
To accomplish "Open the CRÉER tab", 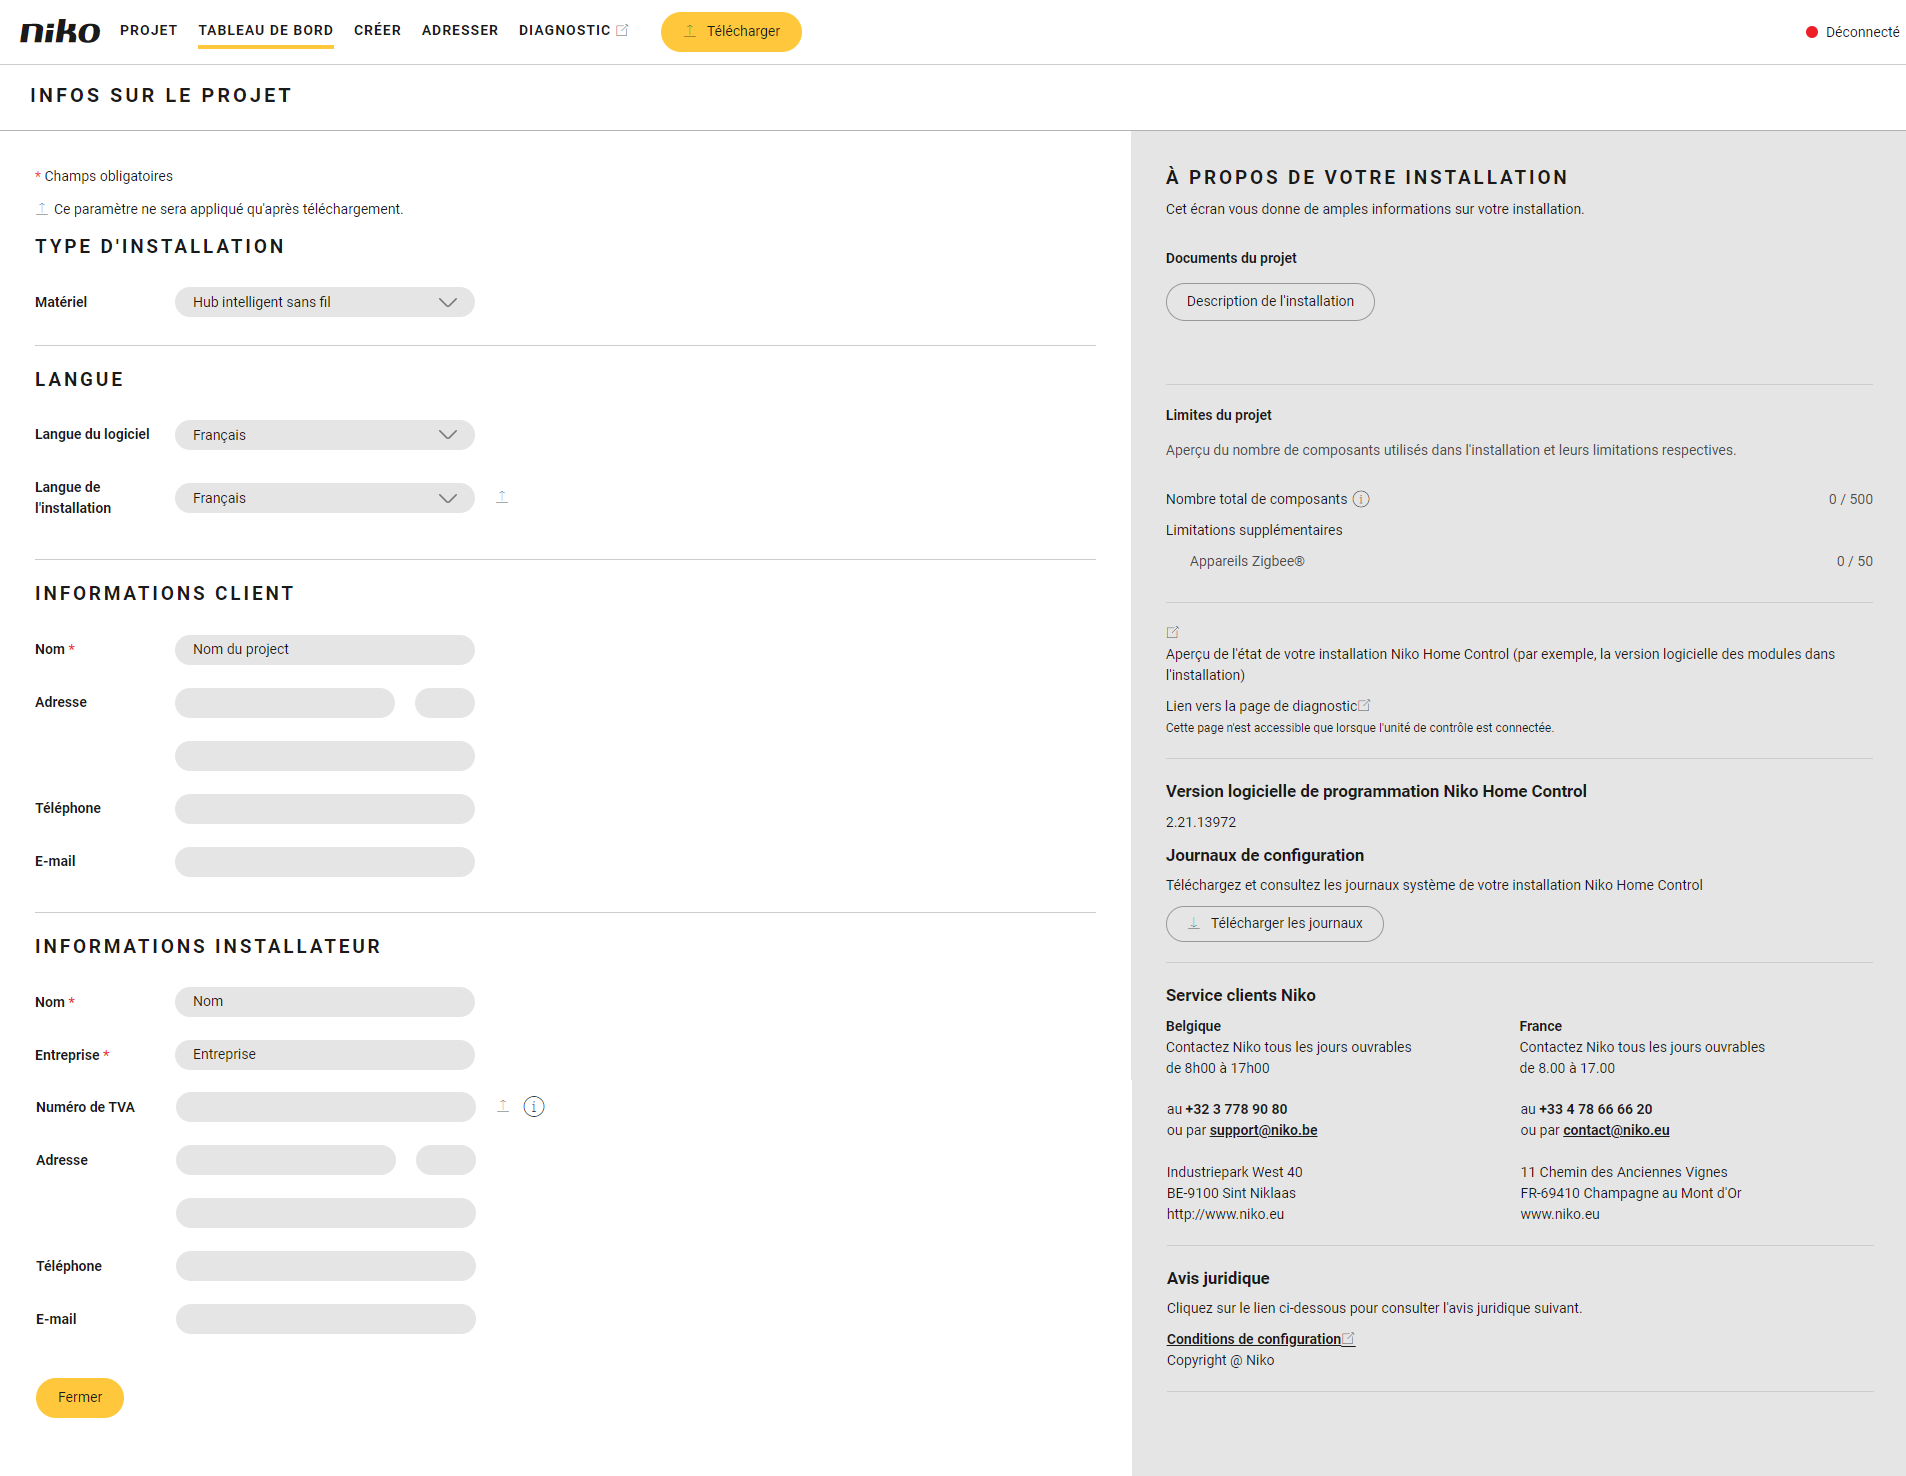I will pos(377,30).
